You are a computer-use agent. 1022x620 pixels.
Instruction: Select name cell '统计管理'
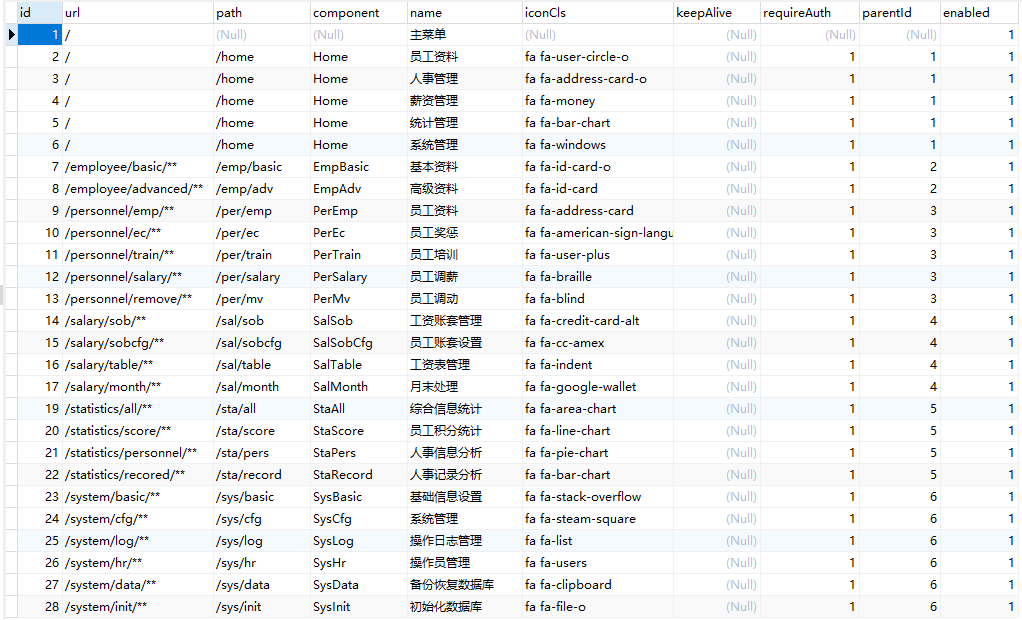(465, 123)
